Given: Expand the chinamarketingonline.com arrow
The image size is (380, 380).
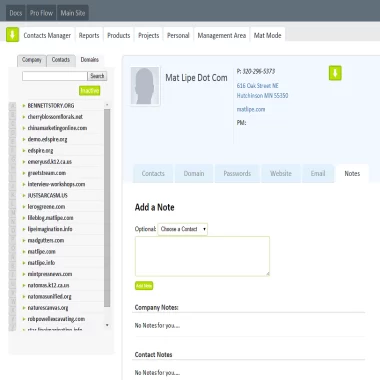Looking at the screenshot, I should (24, 128).
